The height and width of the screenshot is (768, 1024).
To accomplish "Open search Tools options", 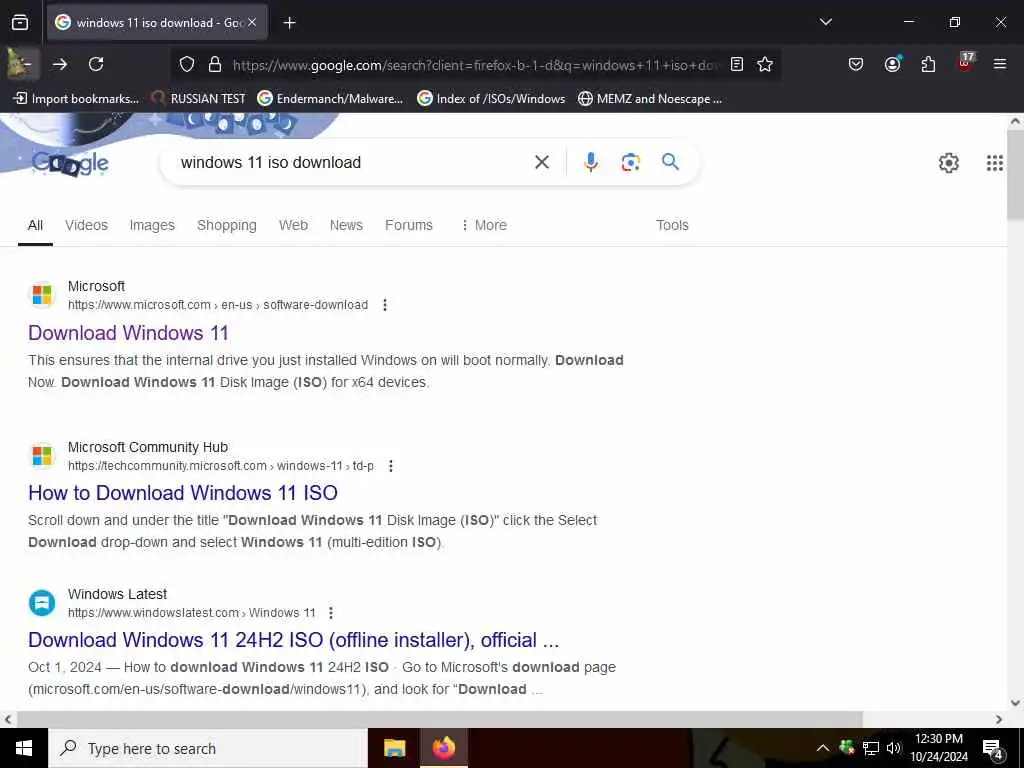I will click(x=672, y=225).
